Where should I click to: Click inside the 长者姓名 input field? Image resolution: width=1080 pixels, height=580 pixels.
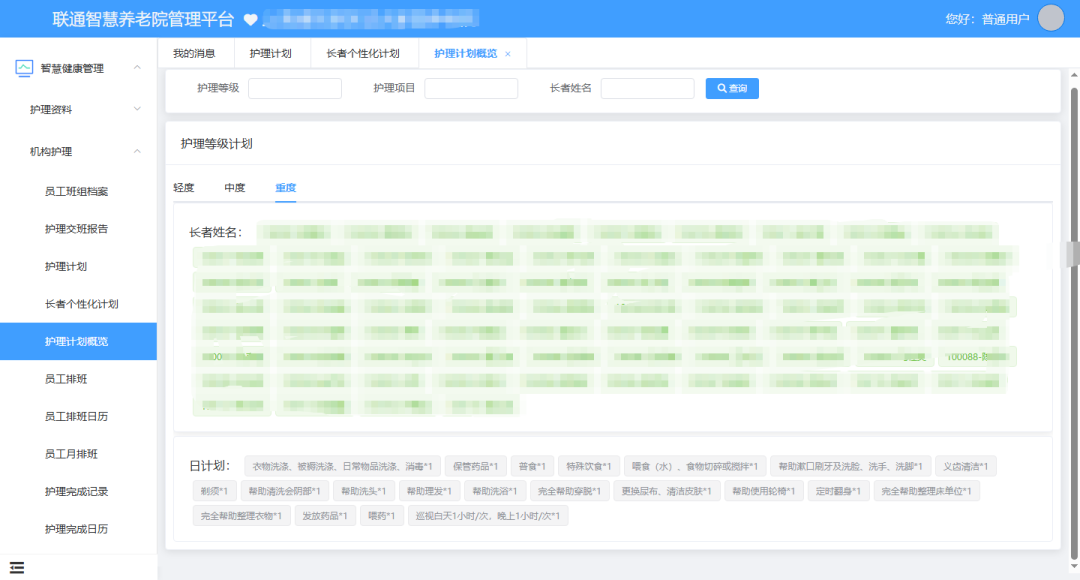[x=647, y=88]
